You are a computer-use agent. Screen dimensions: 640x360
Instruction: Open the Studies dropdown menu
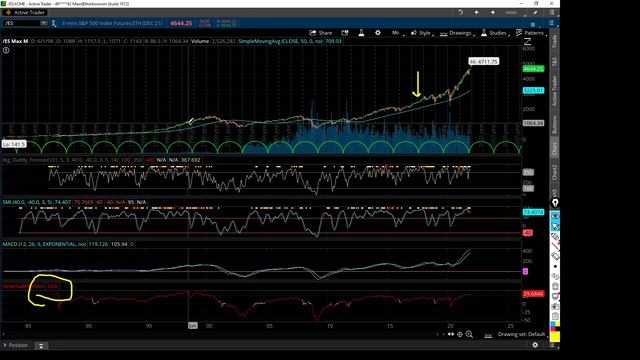(495, 33)
